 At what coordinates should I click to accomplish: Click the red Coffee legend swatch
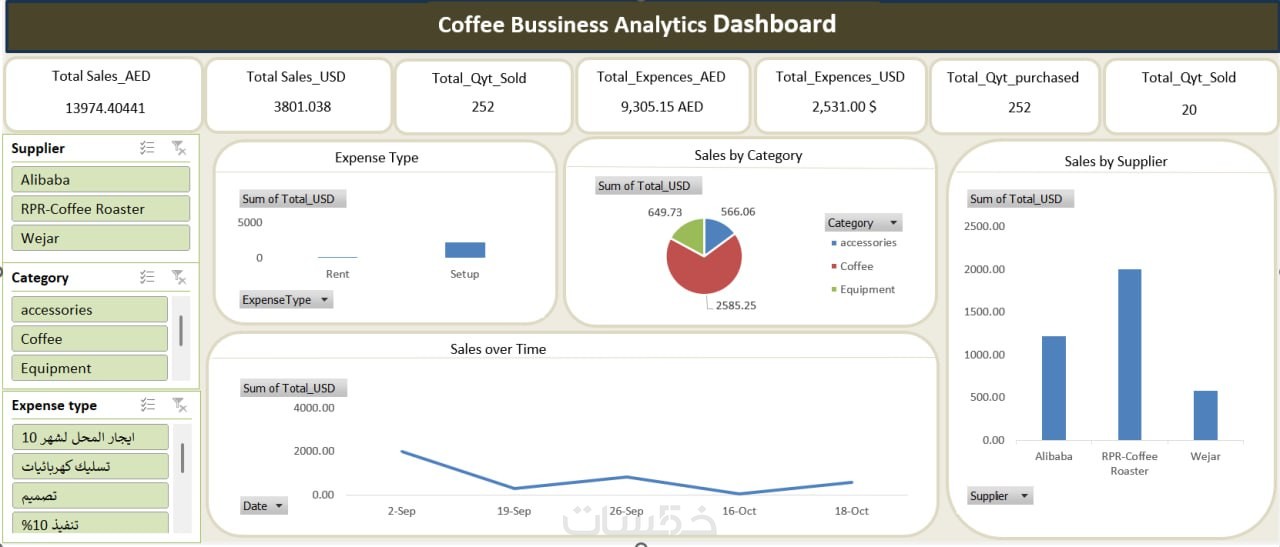[834, 266]
